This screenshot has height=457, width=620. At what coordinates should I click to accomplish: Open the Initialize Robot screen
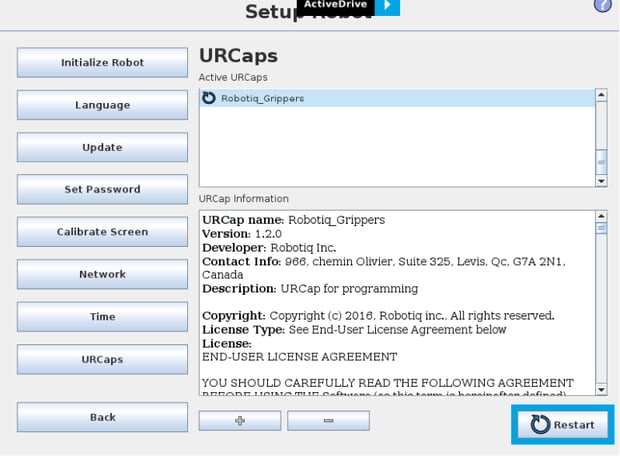coord(102,62)
